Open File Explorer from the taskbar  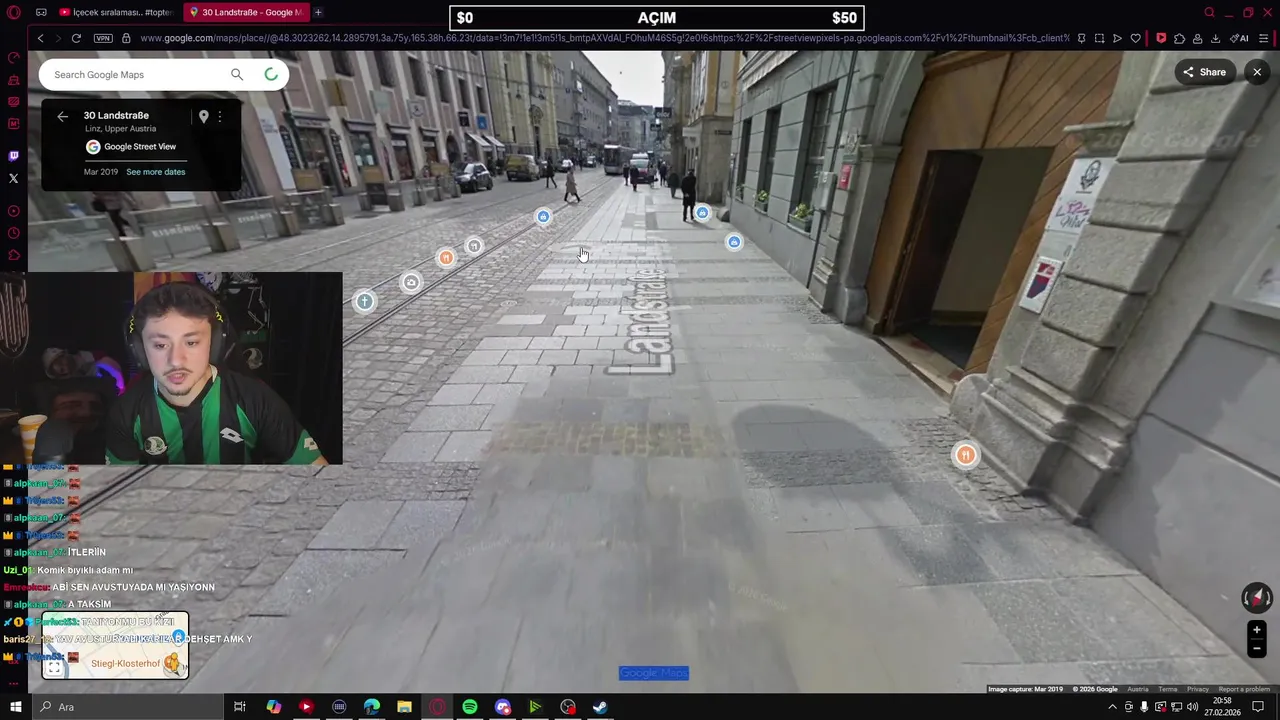404,707
